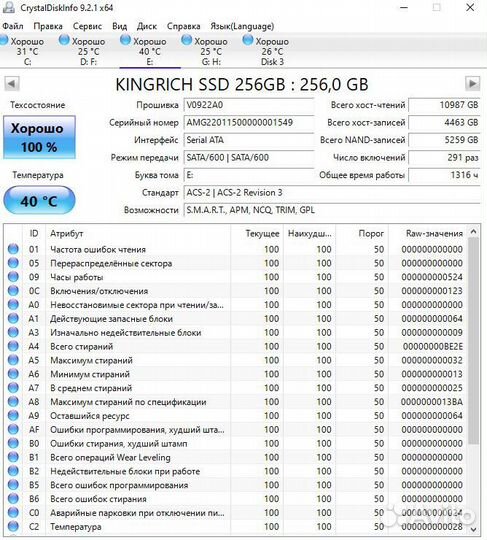
Task: Click status icon of attribute A8
Action: pyautogui.click(x=13, y=402)
